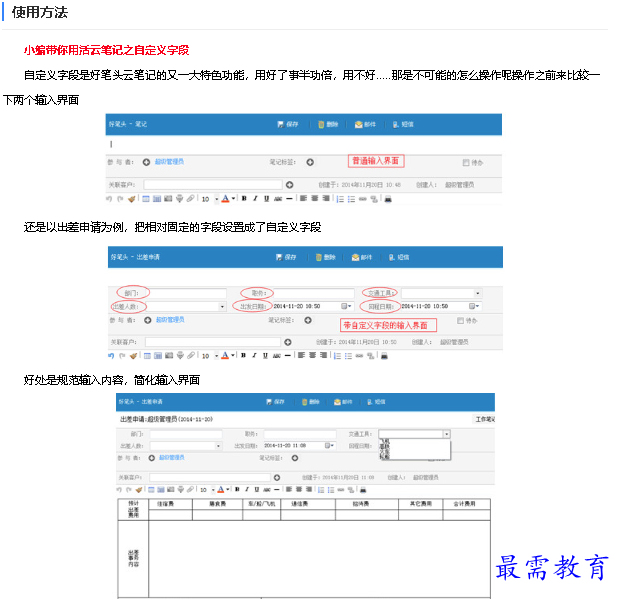Click 短信 in 出差申请 window with expense table
Screen dimensions: 617x599
coord(377,402)
